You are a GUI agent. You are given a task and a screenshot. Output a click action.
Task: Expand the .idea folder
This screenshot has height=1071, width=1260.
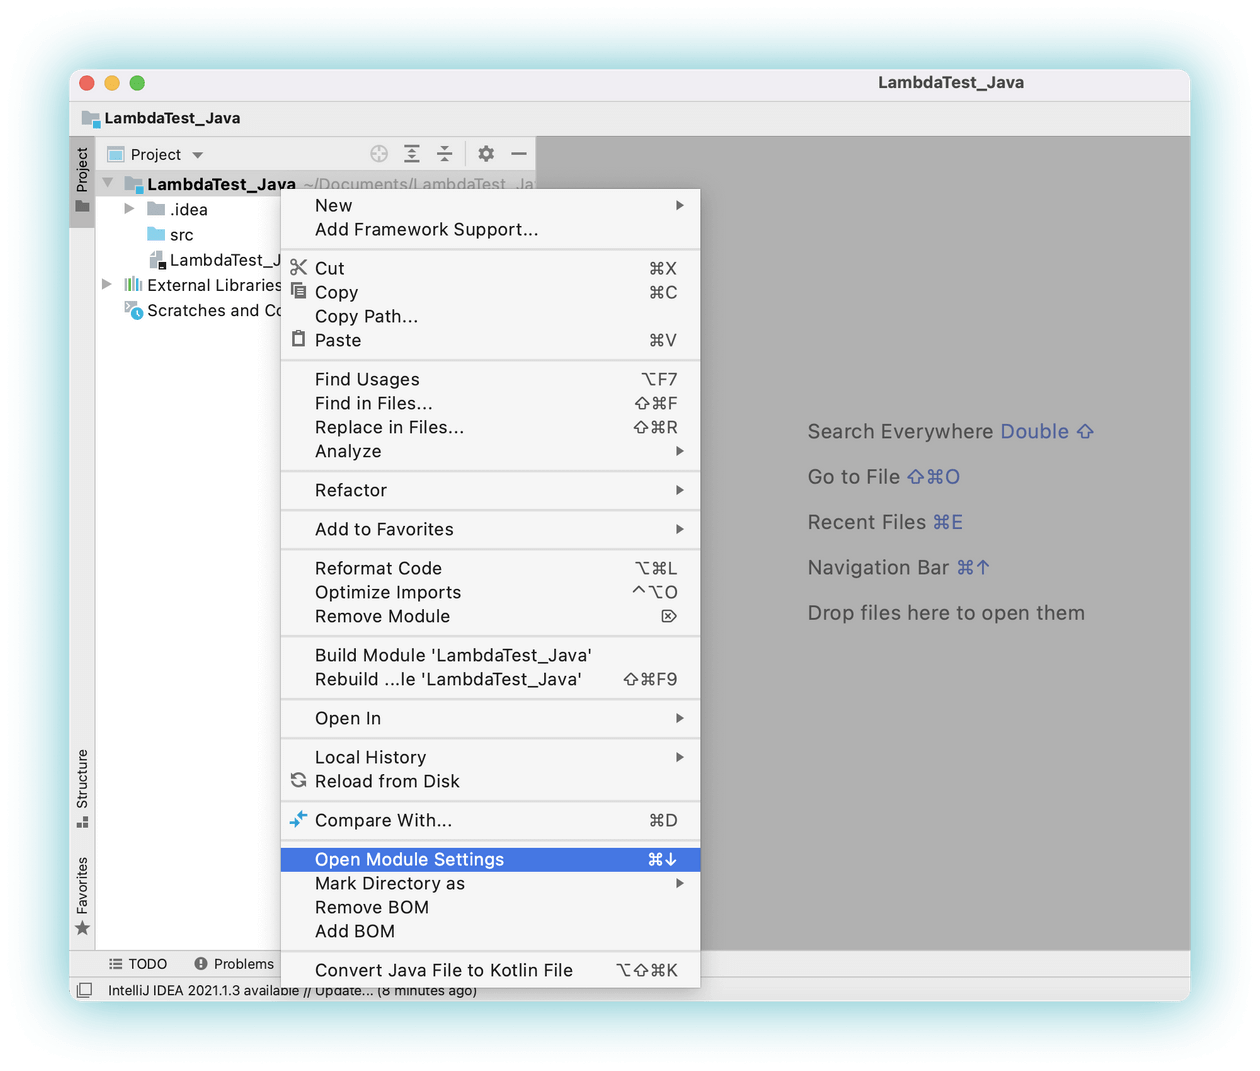[x=128, y=209]
